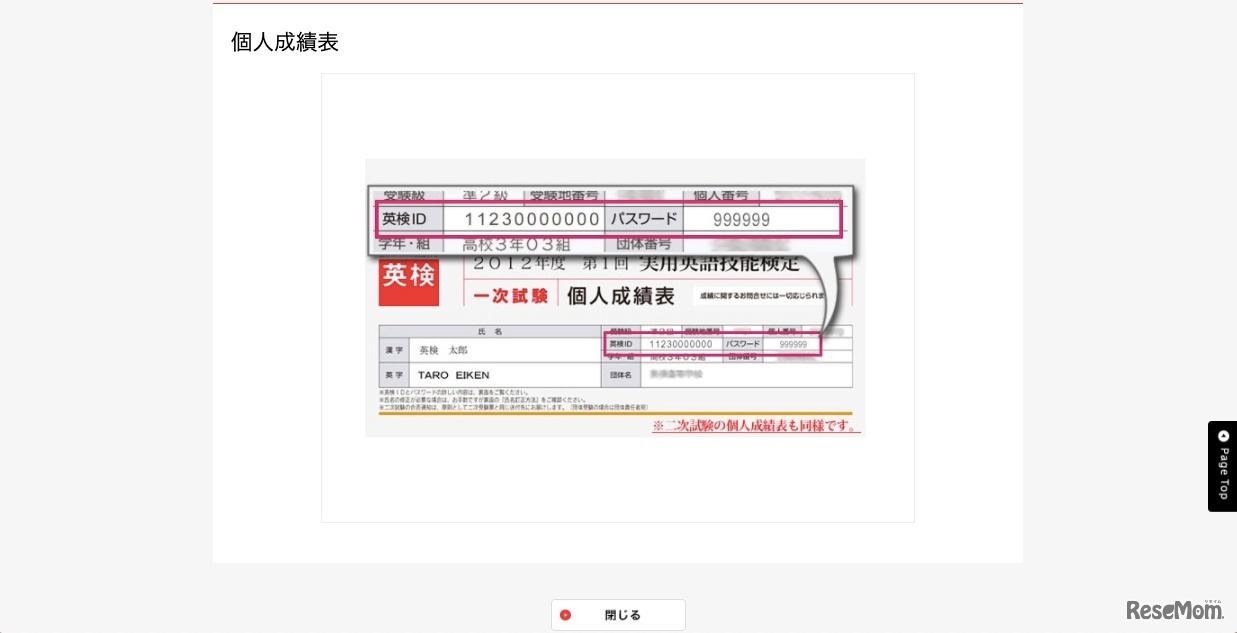Click the orange divider bar in the score sheet
Image resolution: width=1237 pixels, height=633 pixels.
614,413
